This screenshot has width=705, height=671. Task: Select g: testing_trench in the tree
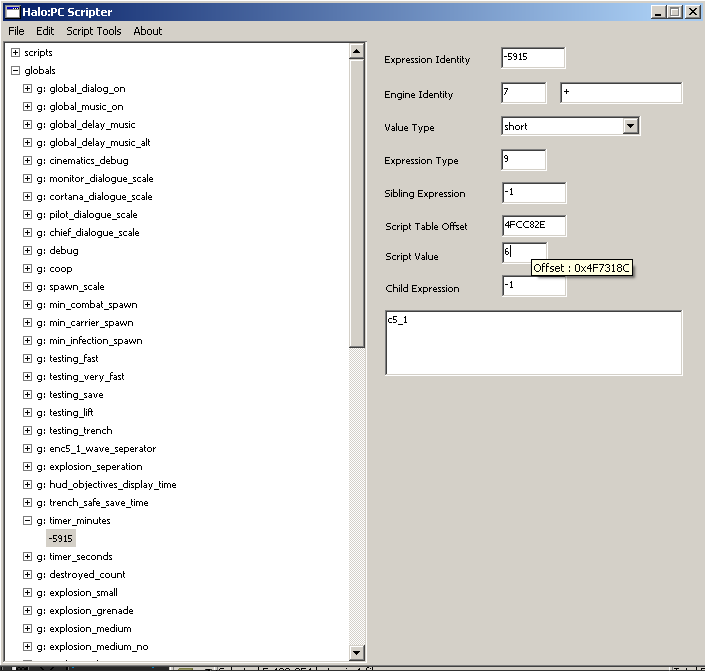click(80, 431)
